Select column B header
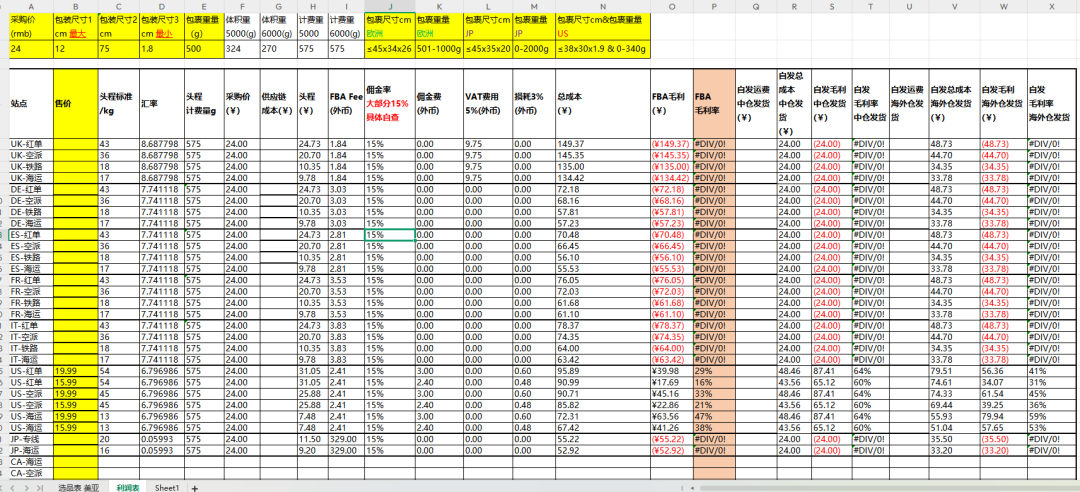 (75, 6)
